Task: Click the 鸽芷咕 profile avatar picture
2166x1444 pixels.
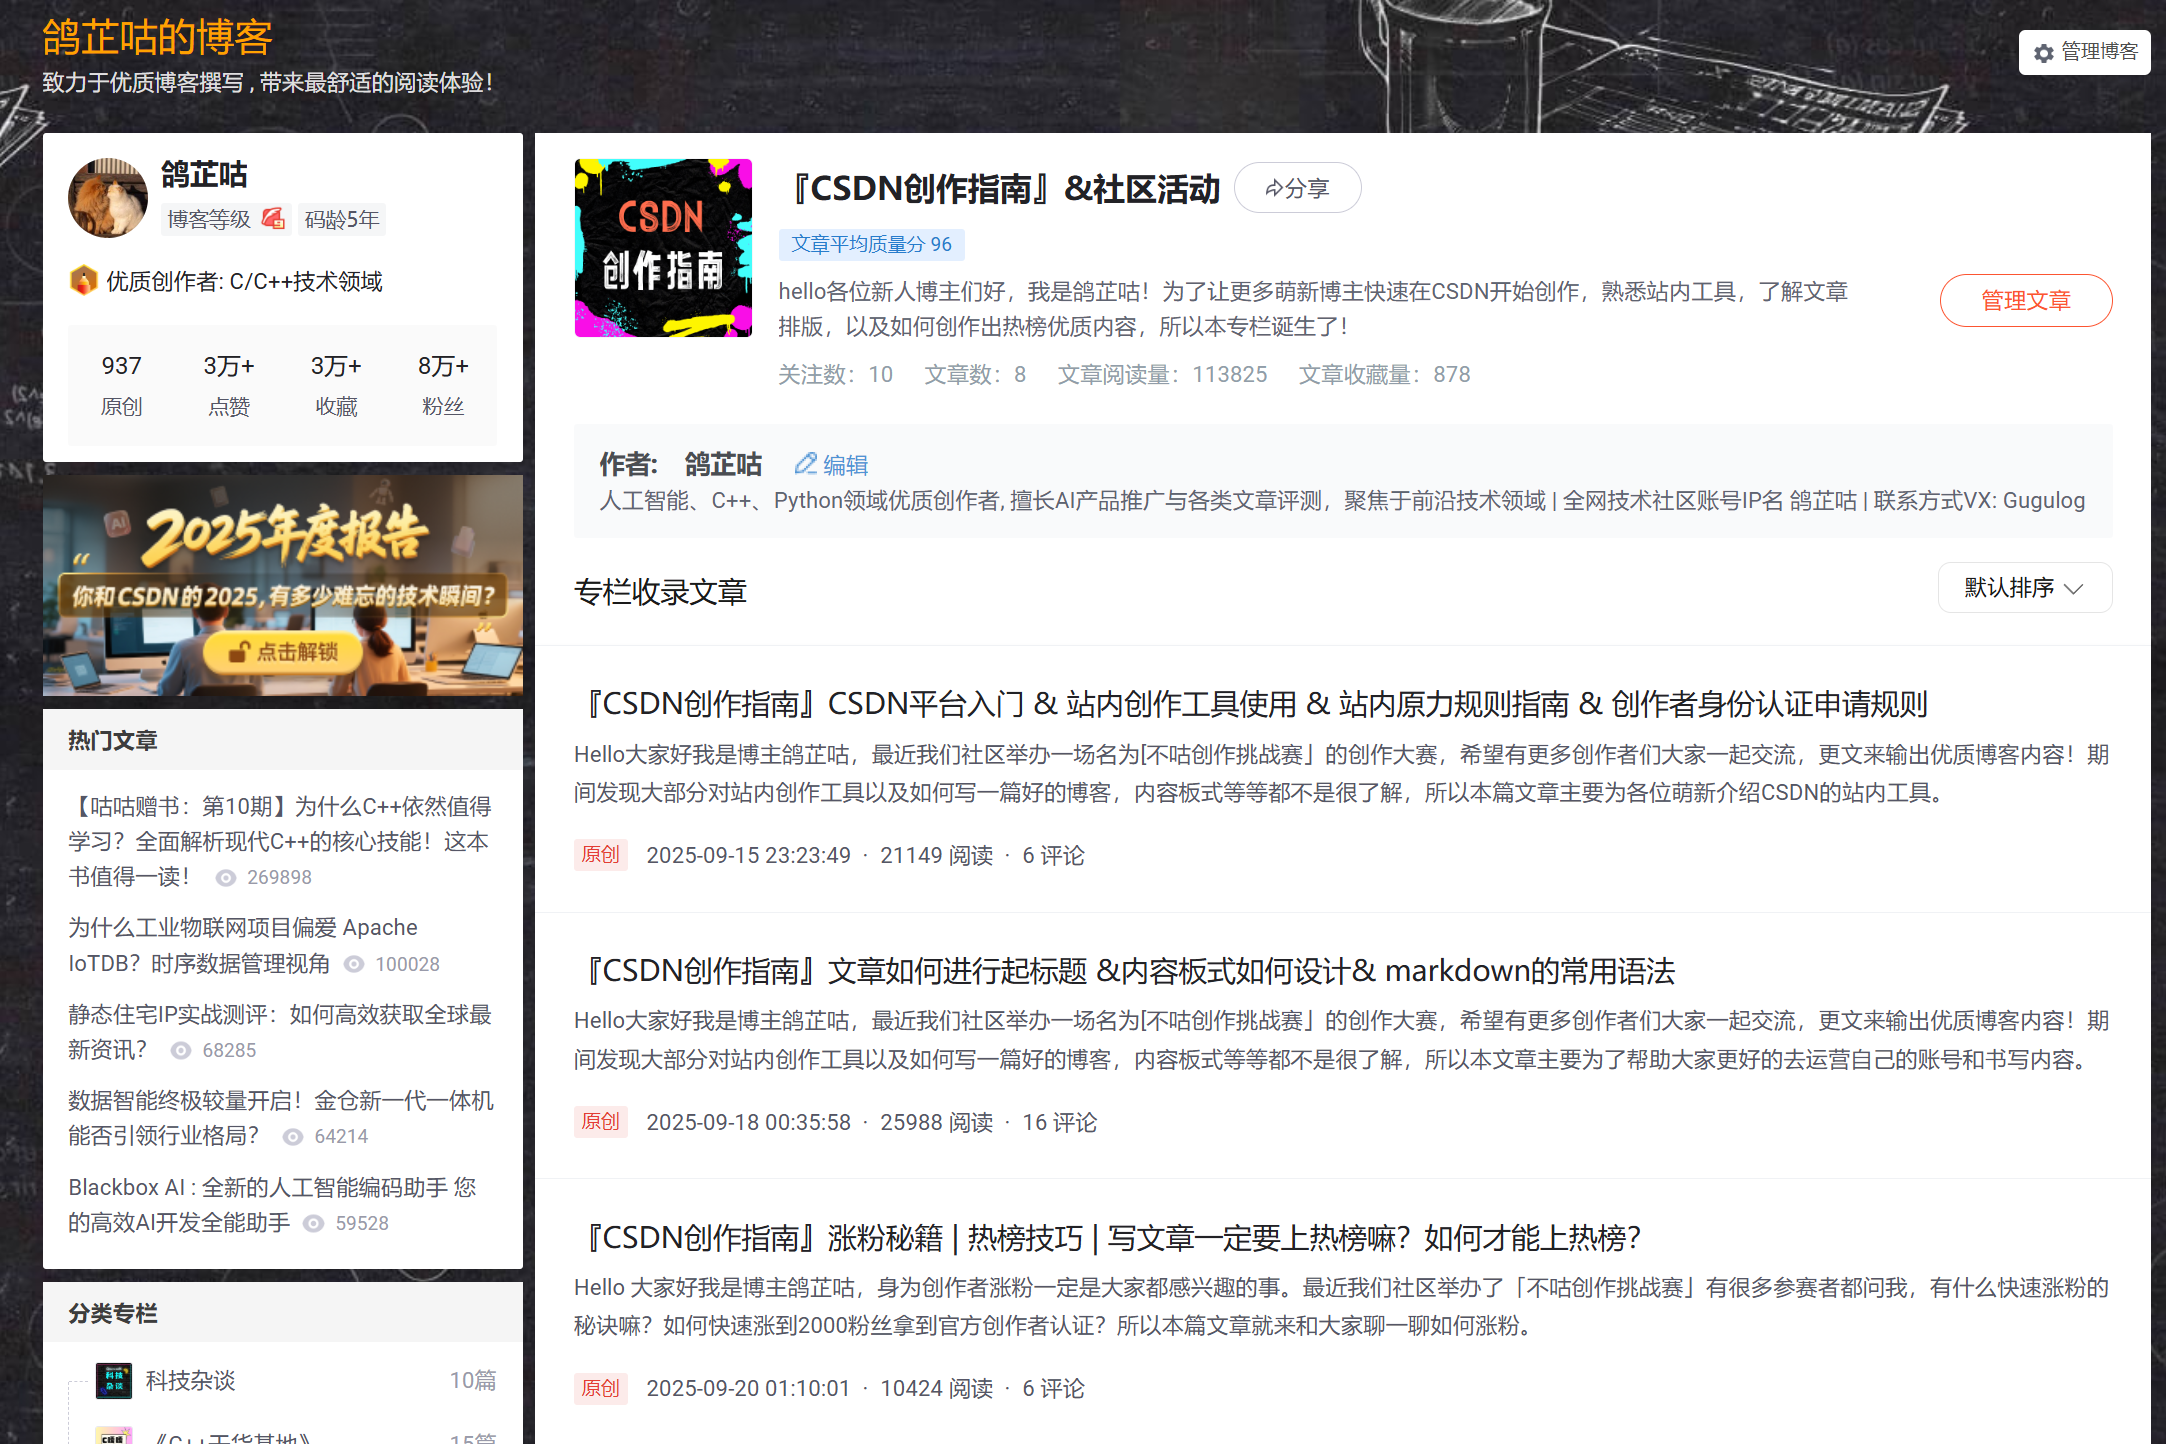Action: 108,198
